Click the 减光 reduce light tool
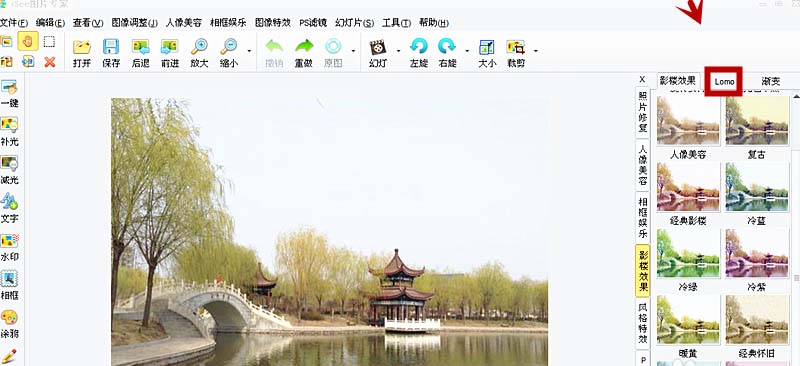Image resolution: width=800 pixels, height=366 pixels. (9, 170)
